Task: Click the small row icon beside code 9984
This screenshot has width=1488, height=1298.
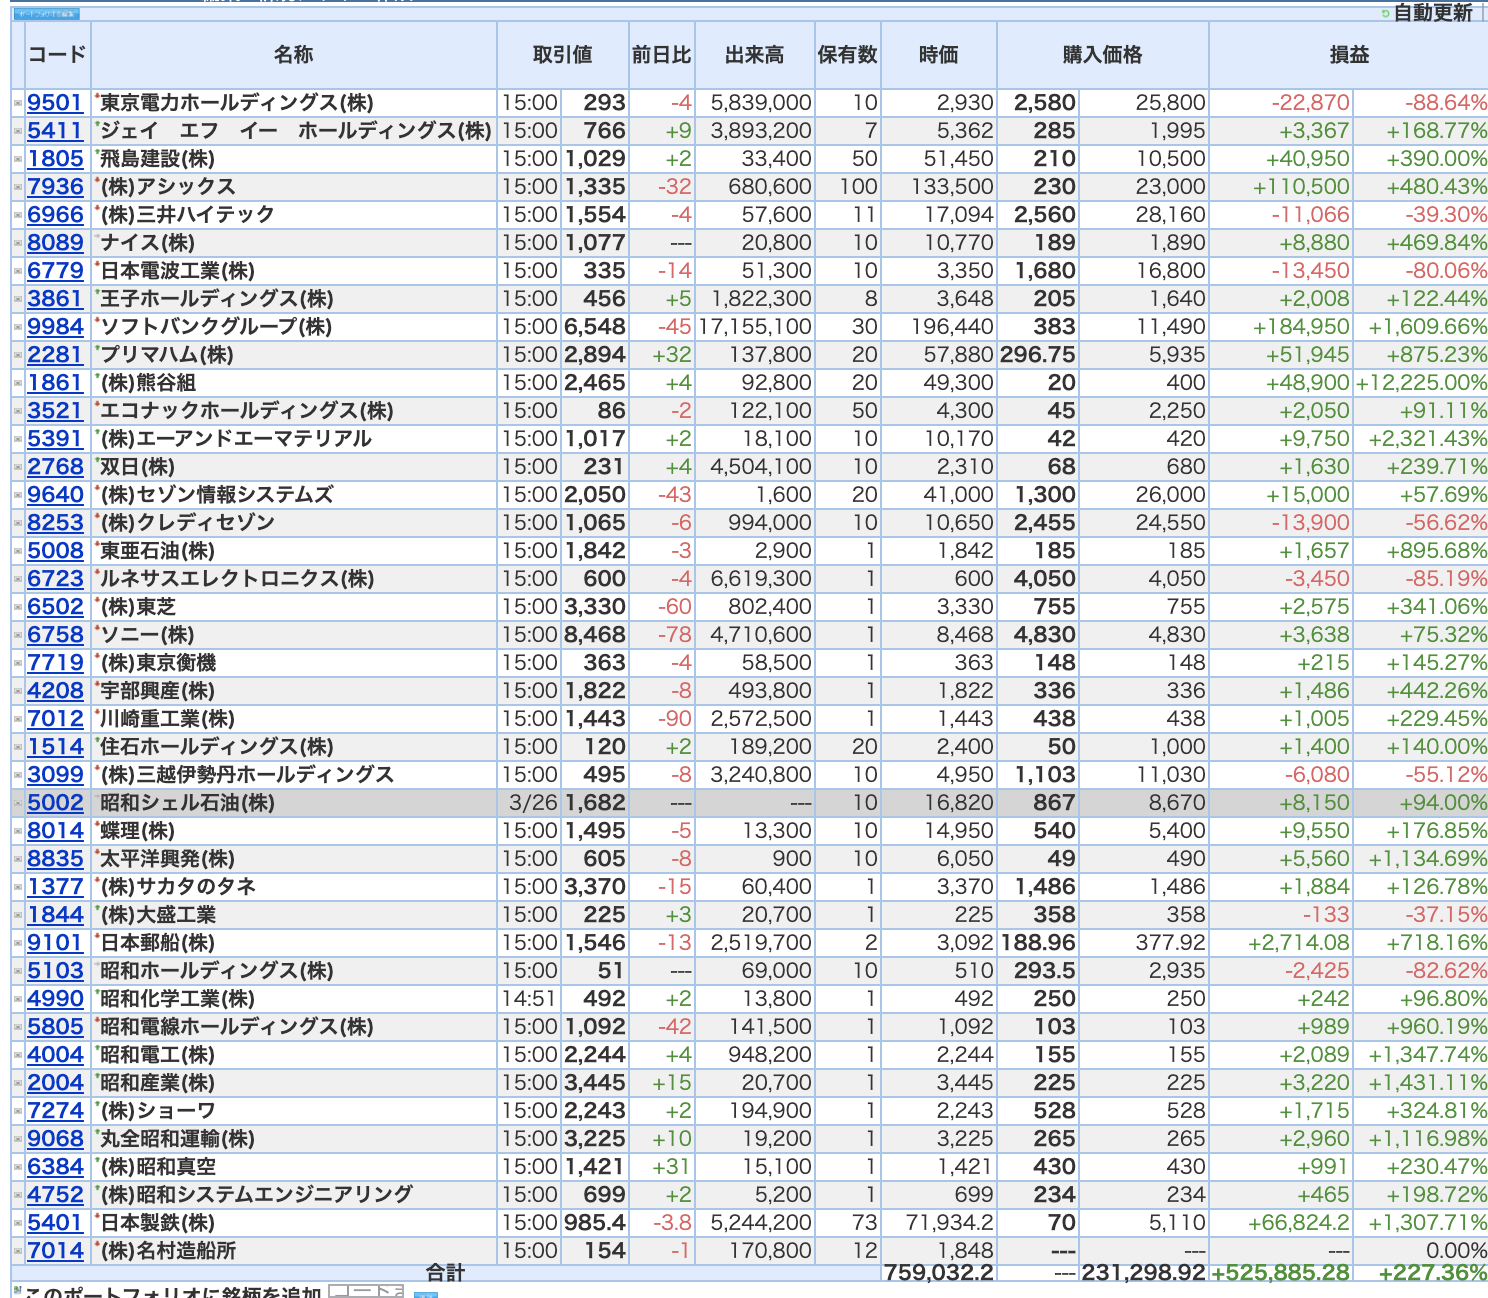Action: tap(18, 327)
